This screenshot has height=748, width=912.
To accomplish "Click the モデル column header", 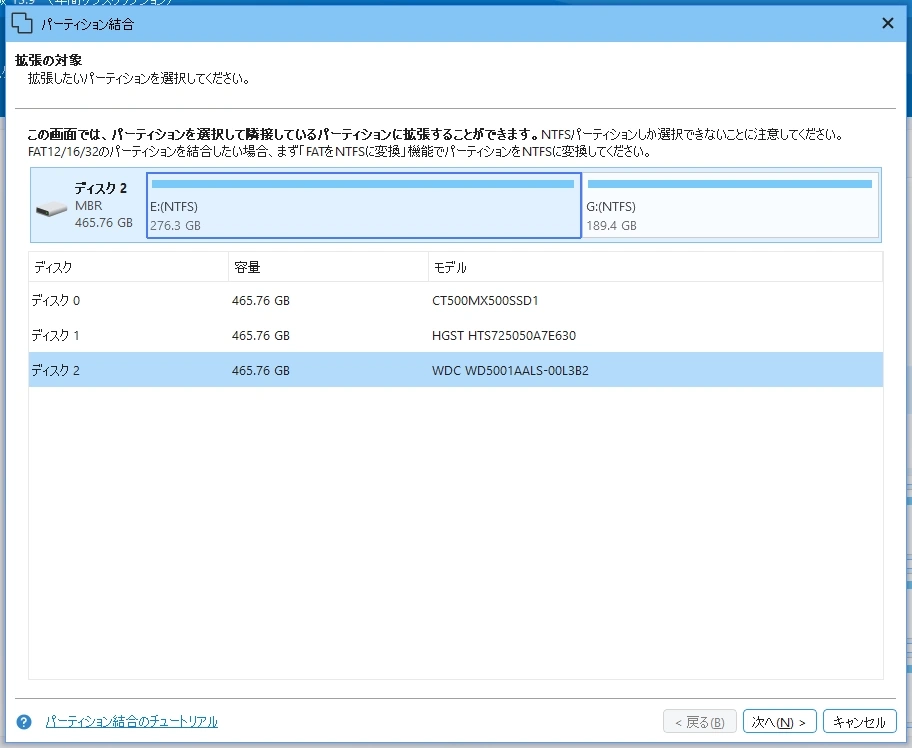I will [x=656, y=267].
